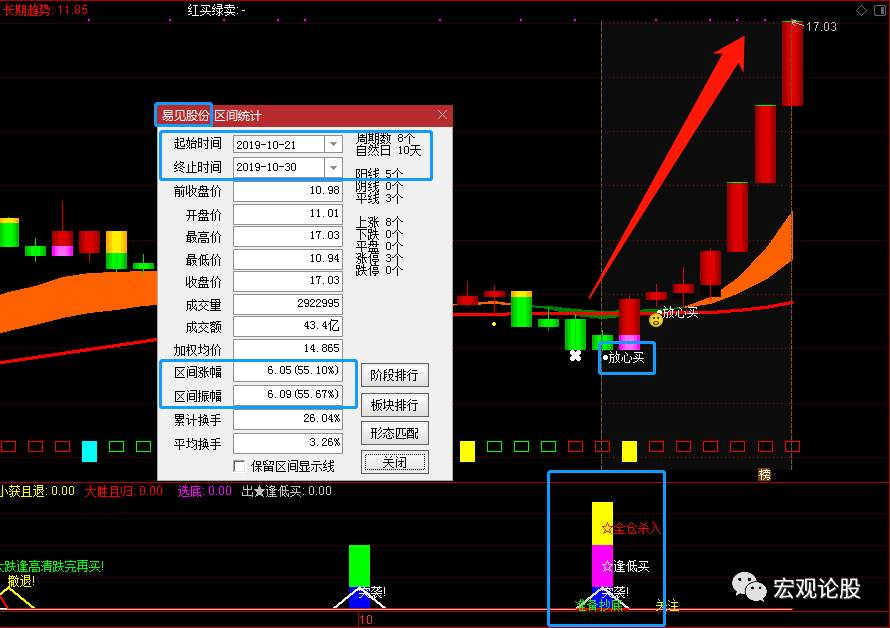This screenshot has width=890, height=628.
Task: Click the 榜 badge icon under the chart
Action: 765,474
